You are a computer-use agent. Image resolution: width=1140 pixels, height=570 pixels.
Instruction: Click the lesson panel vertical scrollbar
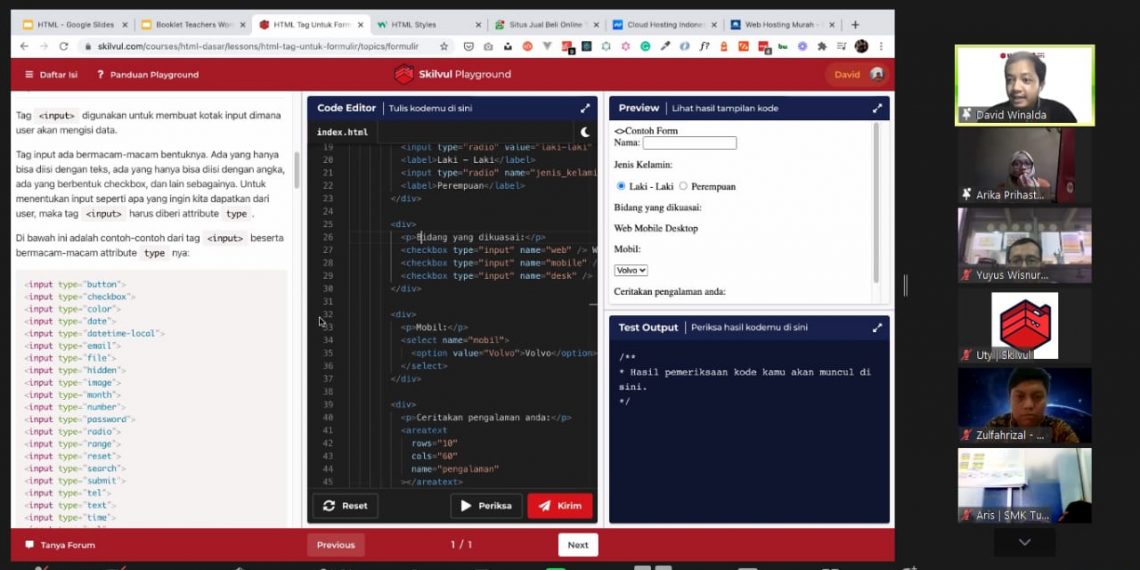tap(297, 170)
